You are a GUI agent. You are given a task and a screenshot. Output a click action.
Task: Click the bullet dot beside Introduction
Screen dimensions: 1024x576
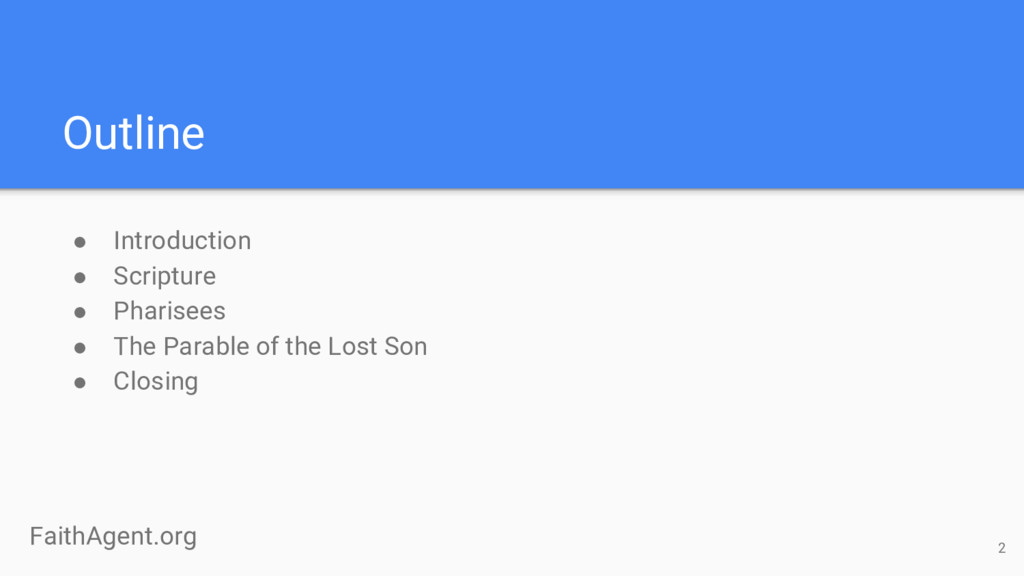click(80, 242)
